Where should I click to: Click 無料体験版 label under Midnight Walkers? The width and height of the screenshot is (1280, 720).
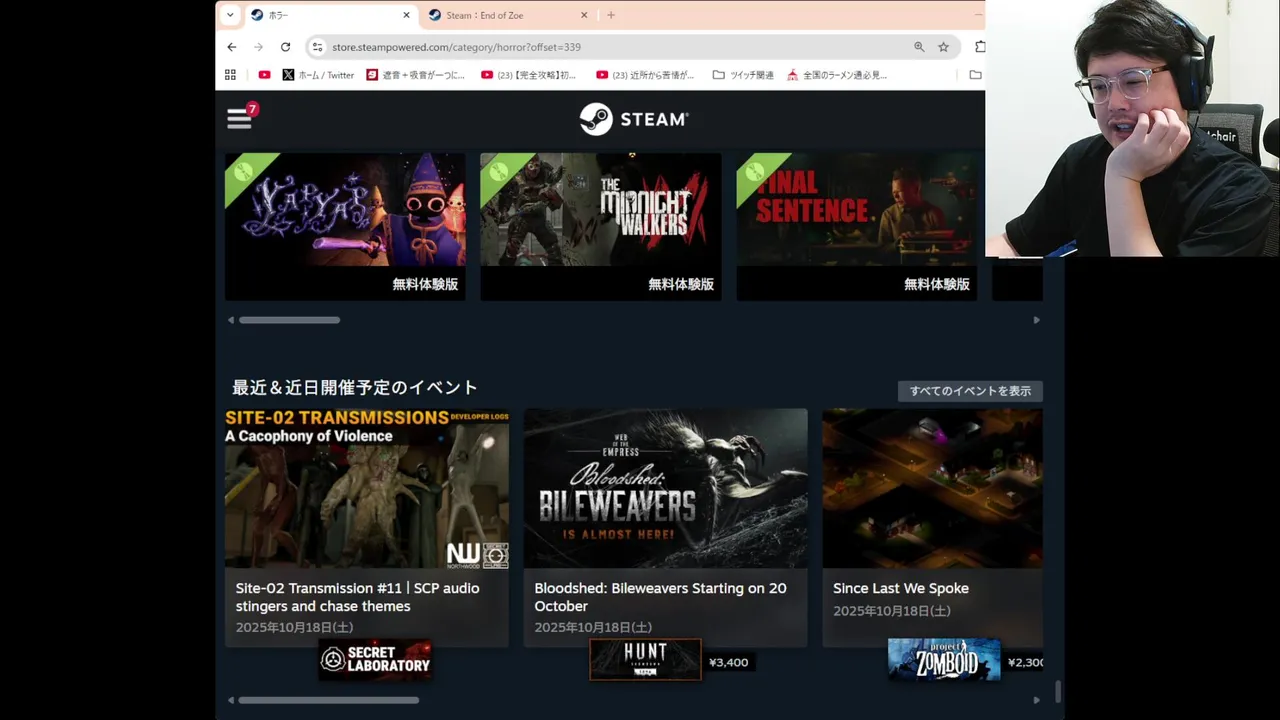pyautogui.click(x=681, y=284)
